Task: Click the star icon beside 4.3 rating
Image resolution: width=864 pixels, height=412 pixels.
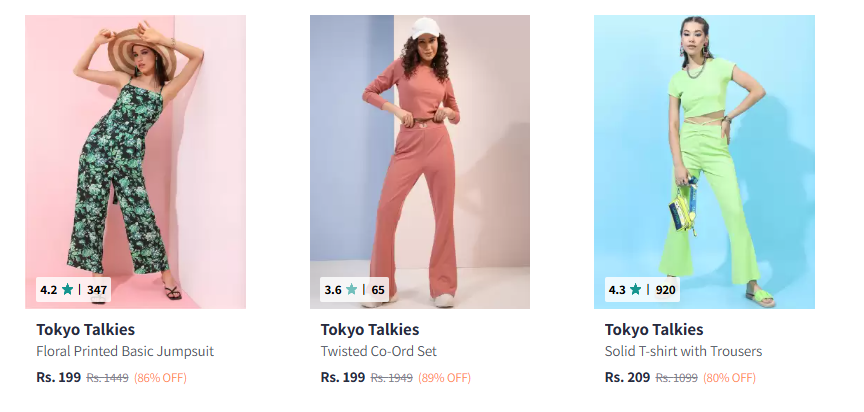Action: click(x=636, y=290)
